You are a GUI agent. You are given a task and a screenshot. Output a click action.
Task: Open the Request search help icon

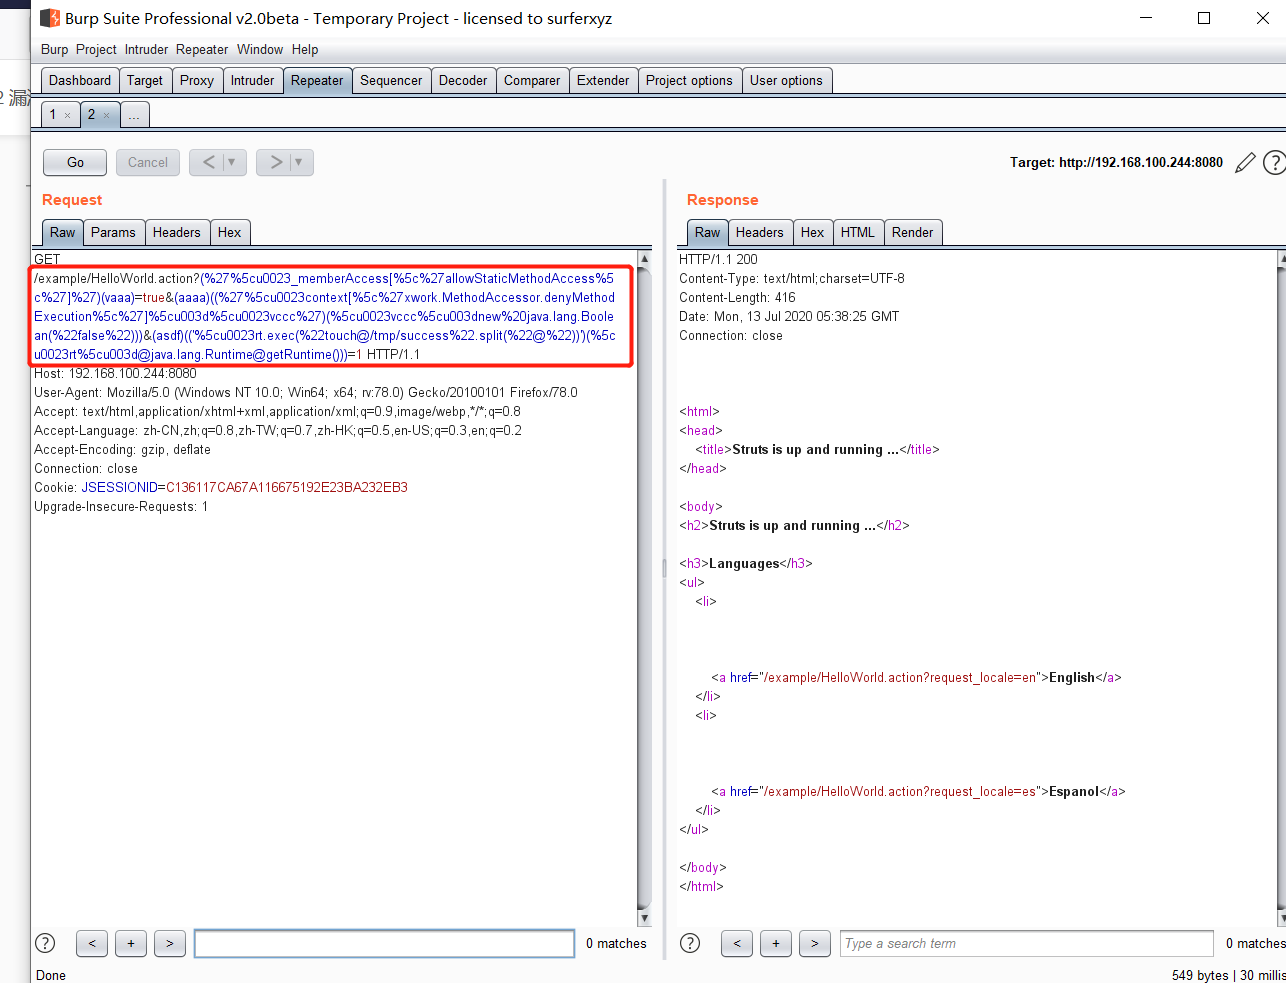(x=45, y=943)
